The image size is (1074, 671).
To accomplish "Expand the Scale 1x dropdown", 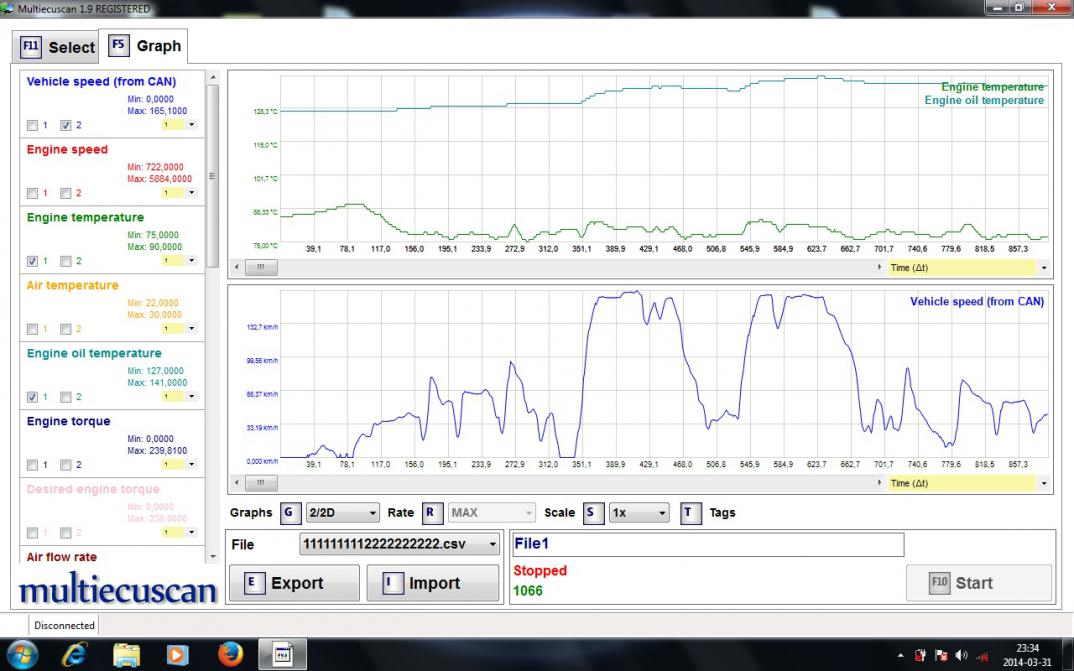I will point(639,513).
